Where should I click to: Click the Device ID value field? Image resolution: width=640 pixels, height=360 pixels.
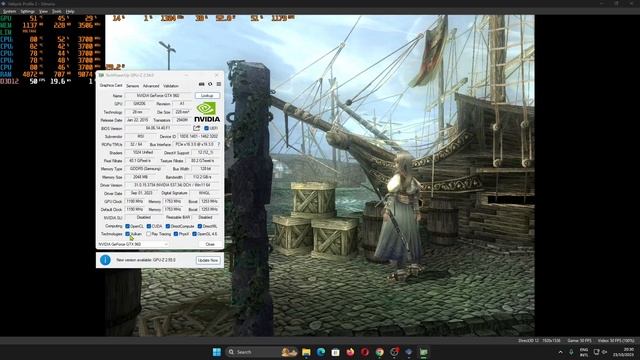tap(199, 136)
